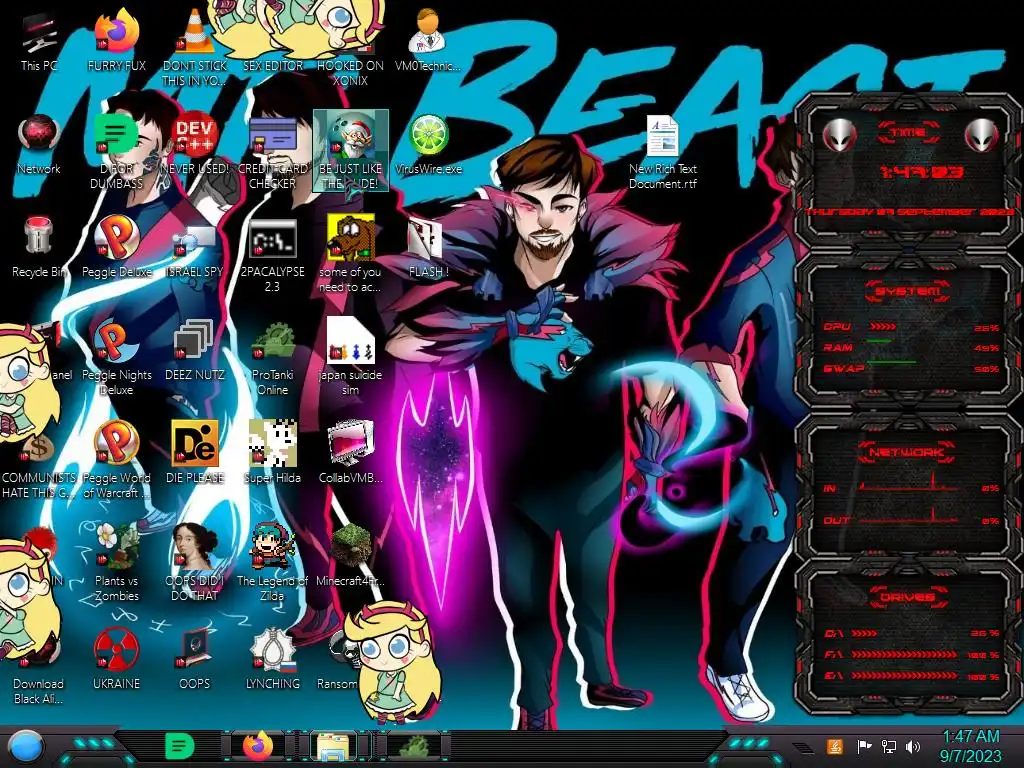This screenshot has width=1024, height=768.
Task: Launch Peggle Deluxe from the desktop
Action: 116,248
